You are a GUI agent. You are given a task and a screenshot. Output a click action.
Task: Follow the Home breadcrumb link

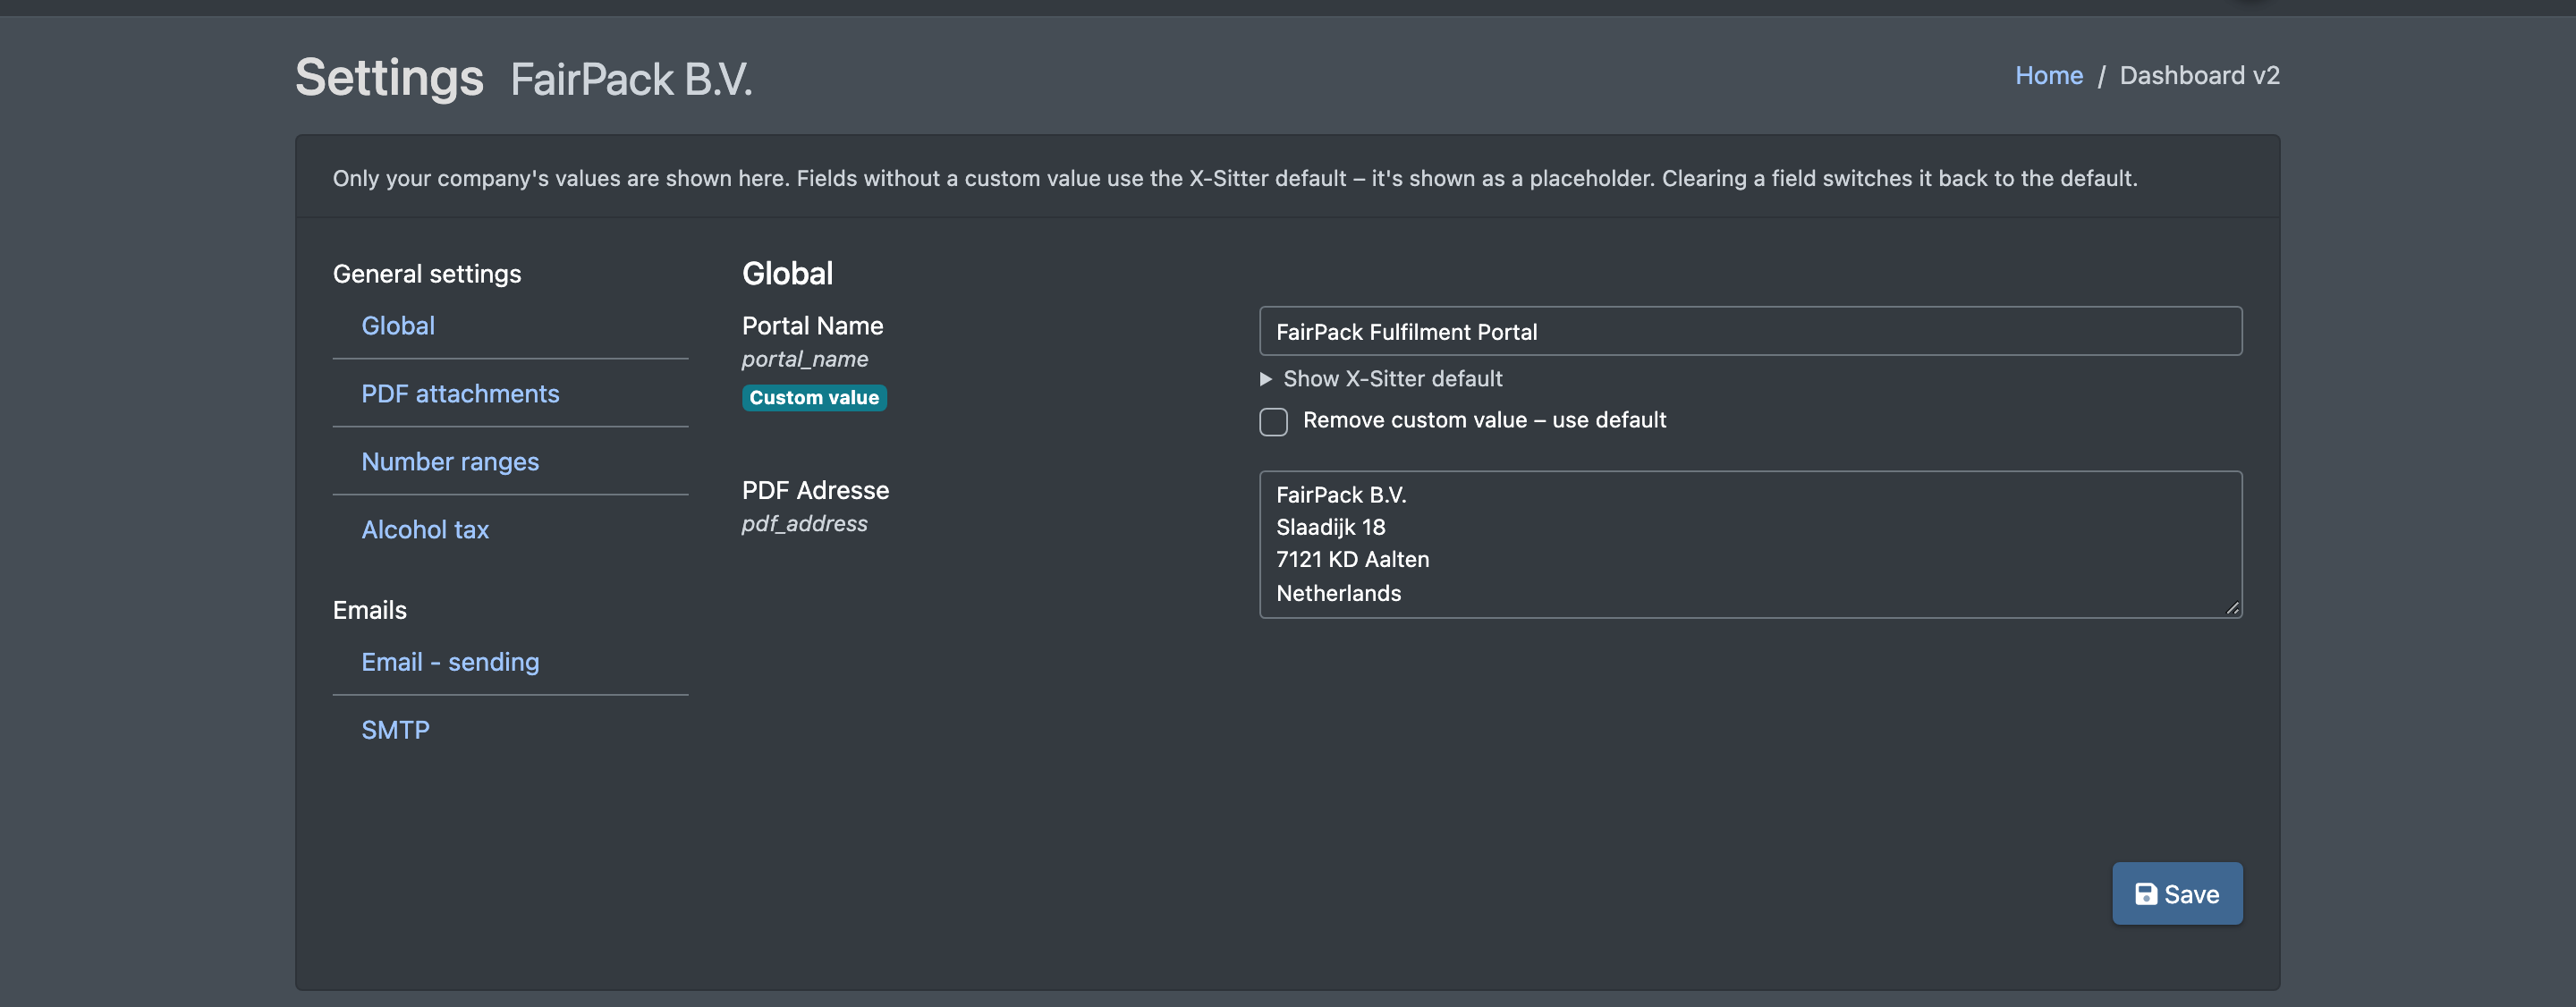tap(2048, 75)
